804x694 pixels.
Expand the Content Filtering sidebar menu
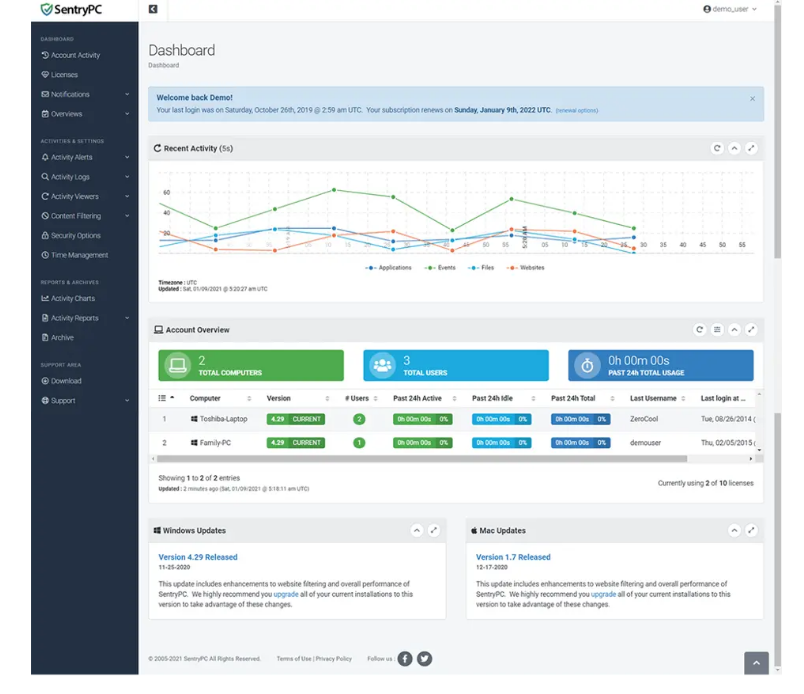[85, 216]
